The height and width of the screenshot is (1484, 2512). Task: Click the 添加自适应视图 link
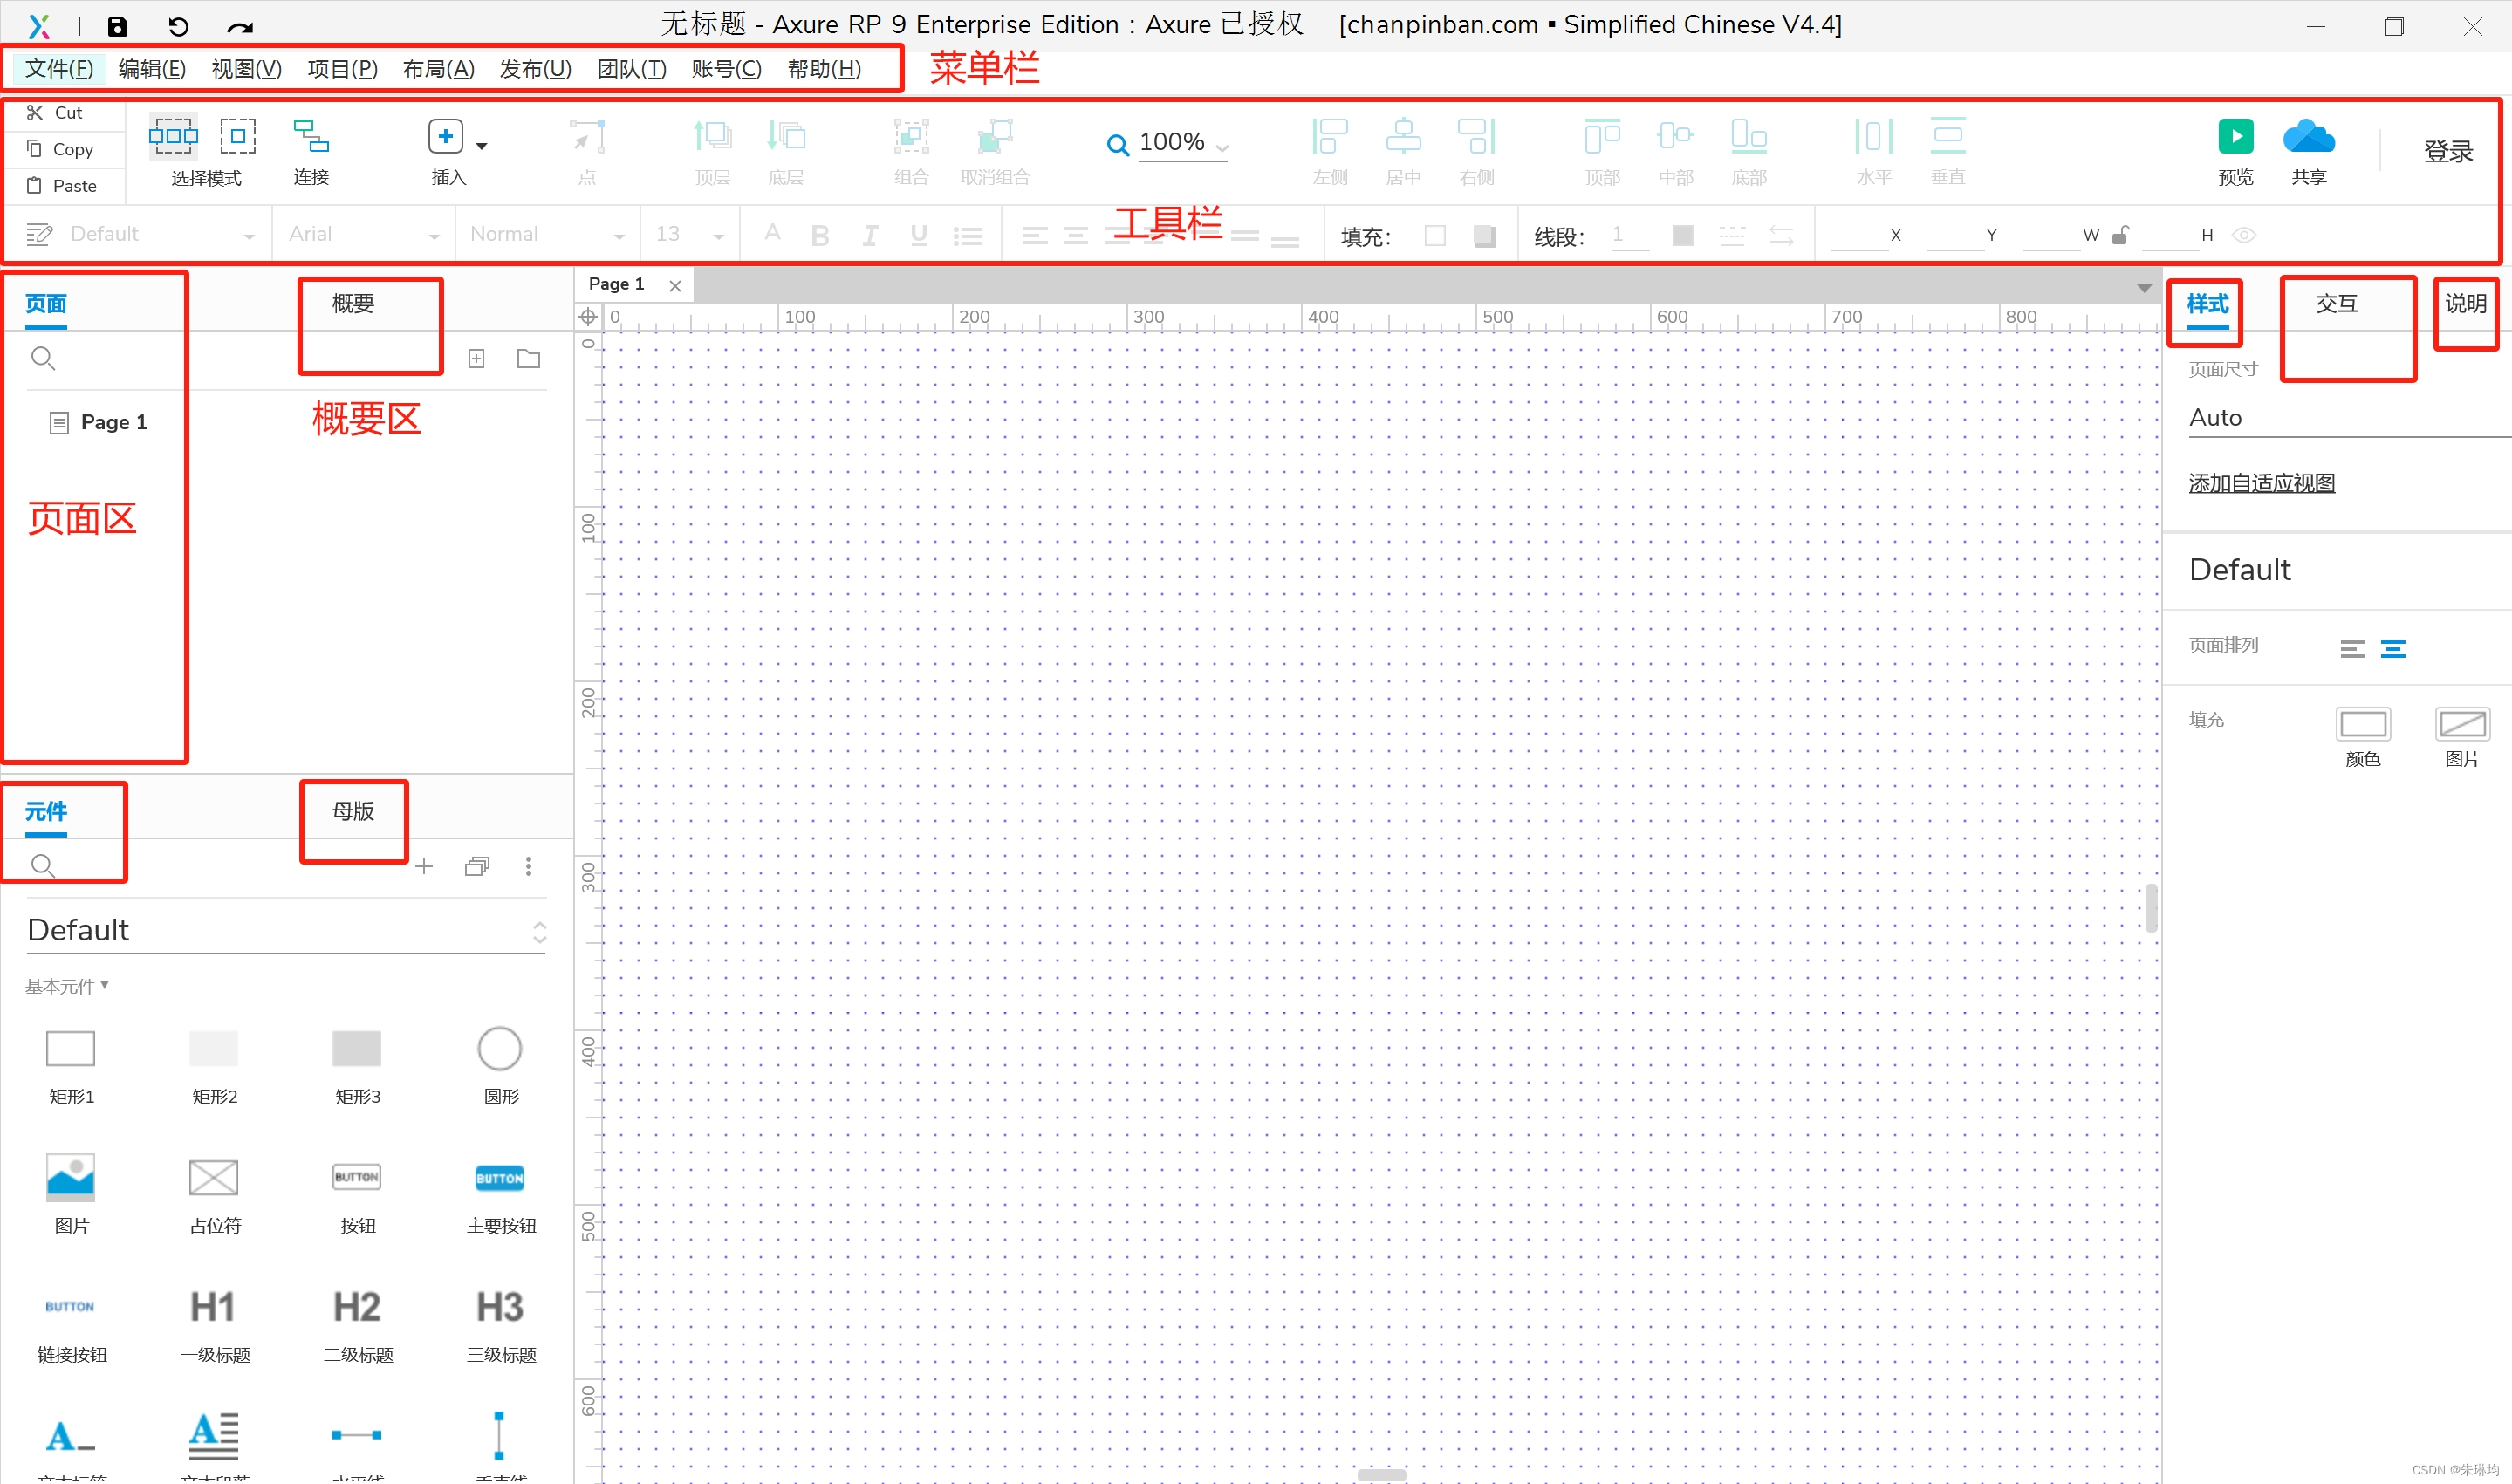pos(2261,483)
